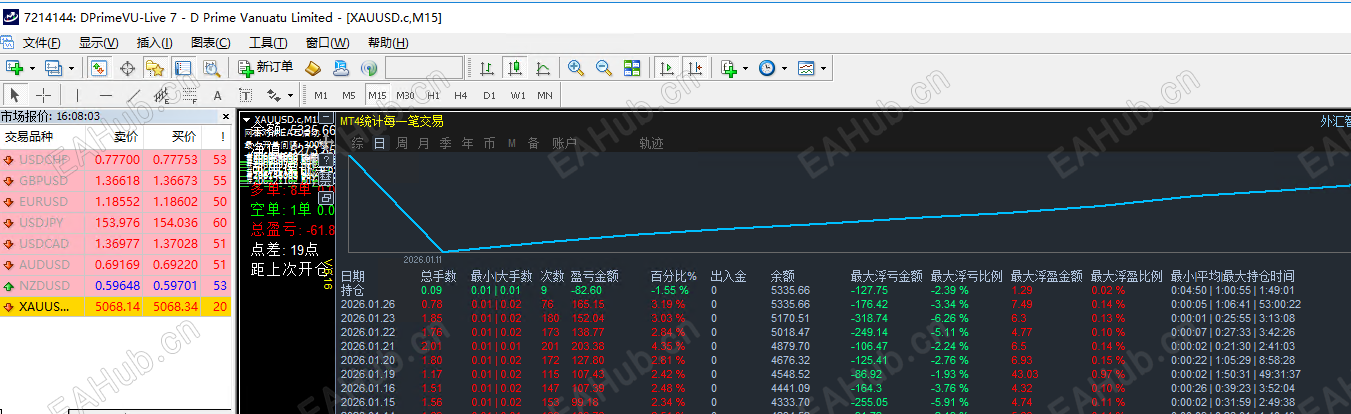
Task: Select the 账户 account tab
Action: coord(565,143)
